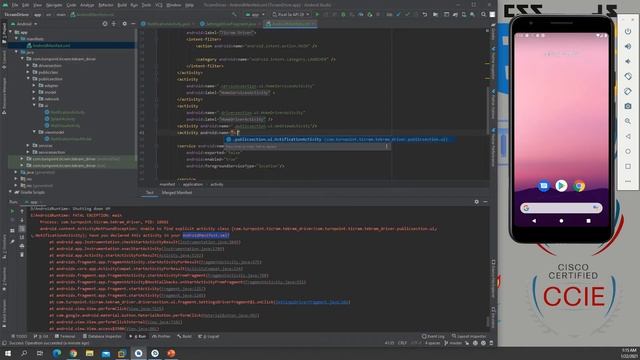
Task: Click the Debug app bug icon
Action: [x=343, y=14]
